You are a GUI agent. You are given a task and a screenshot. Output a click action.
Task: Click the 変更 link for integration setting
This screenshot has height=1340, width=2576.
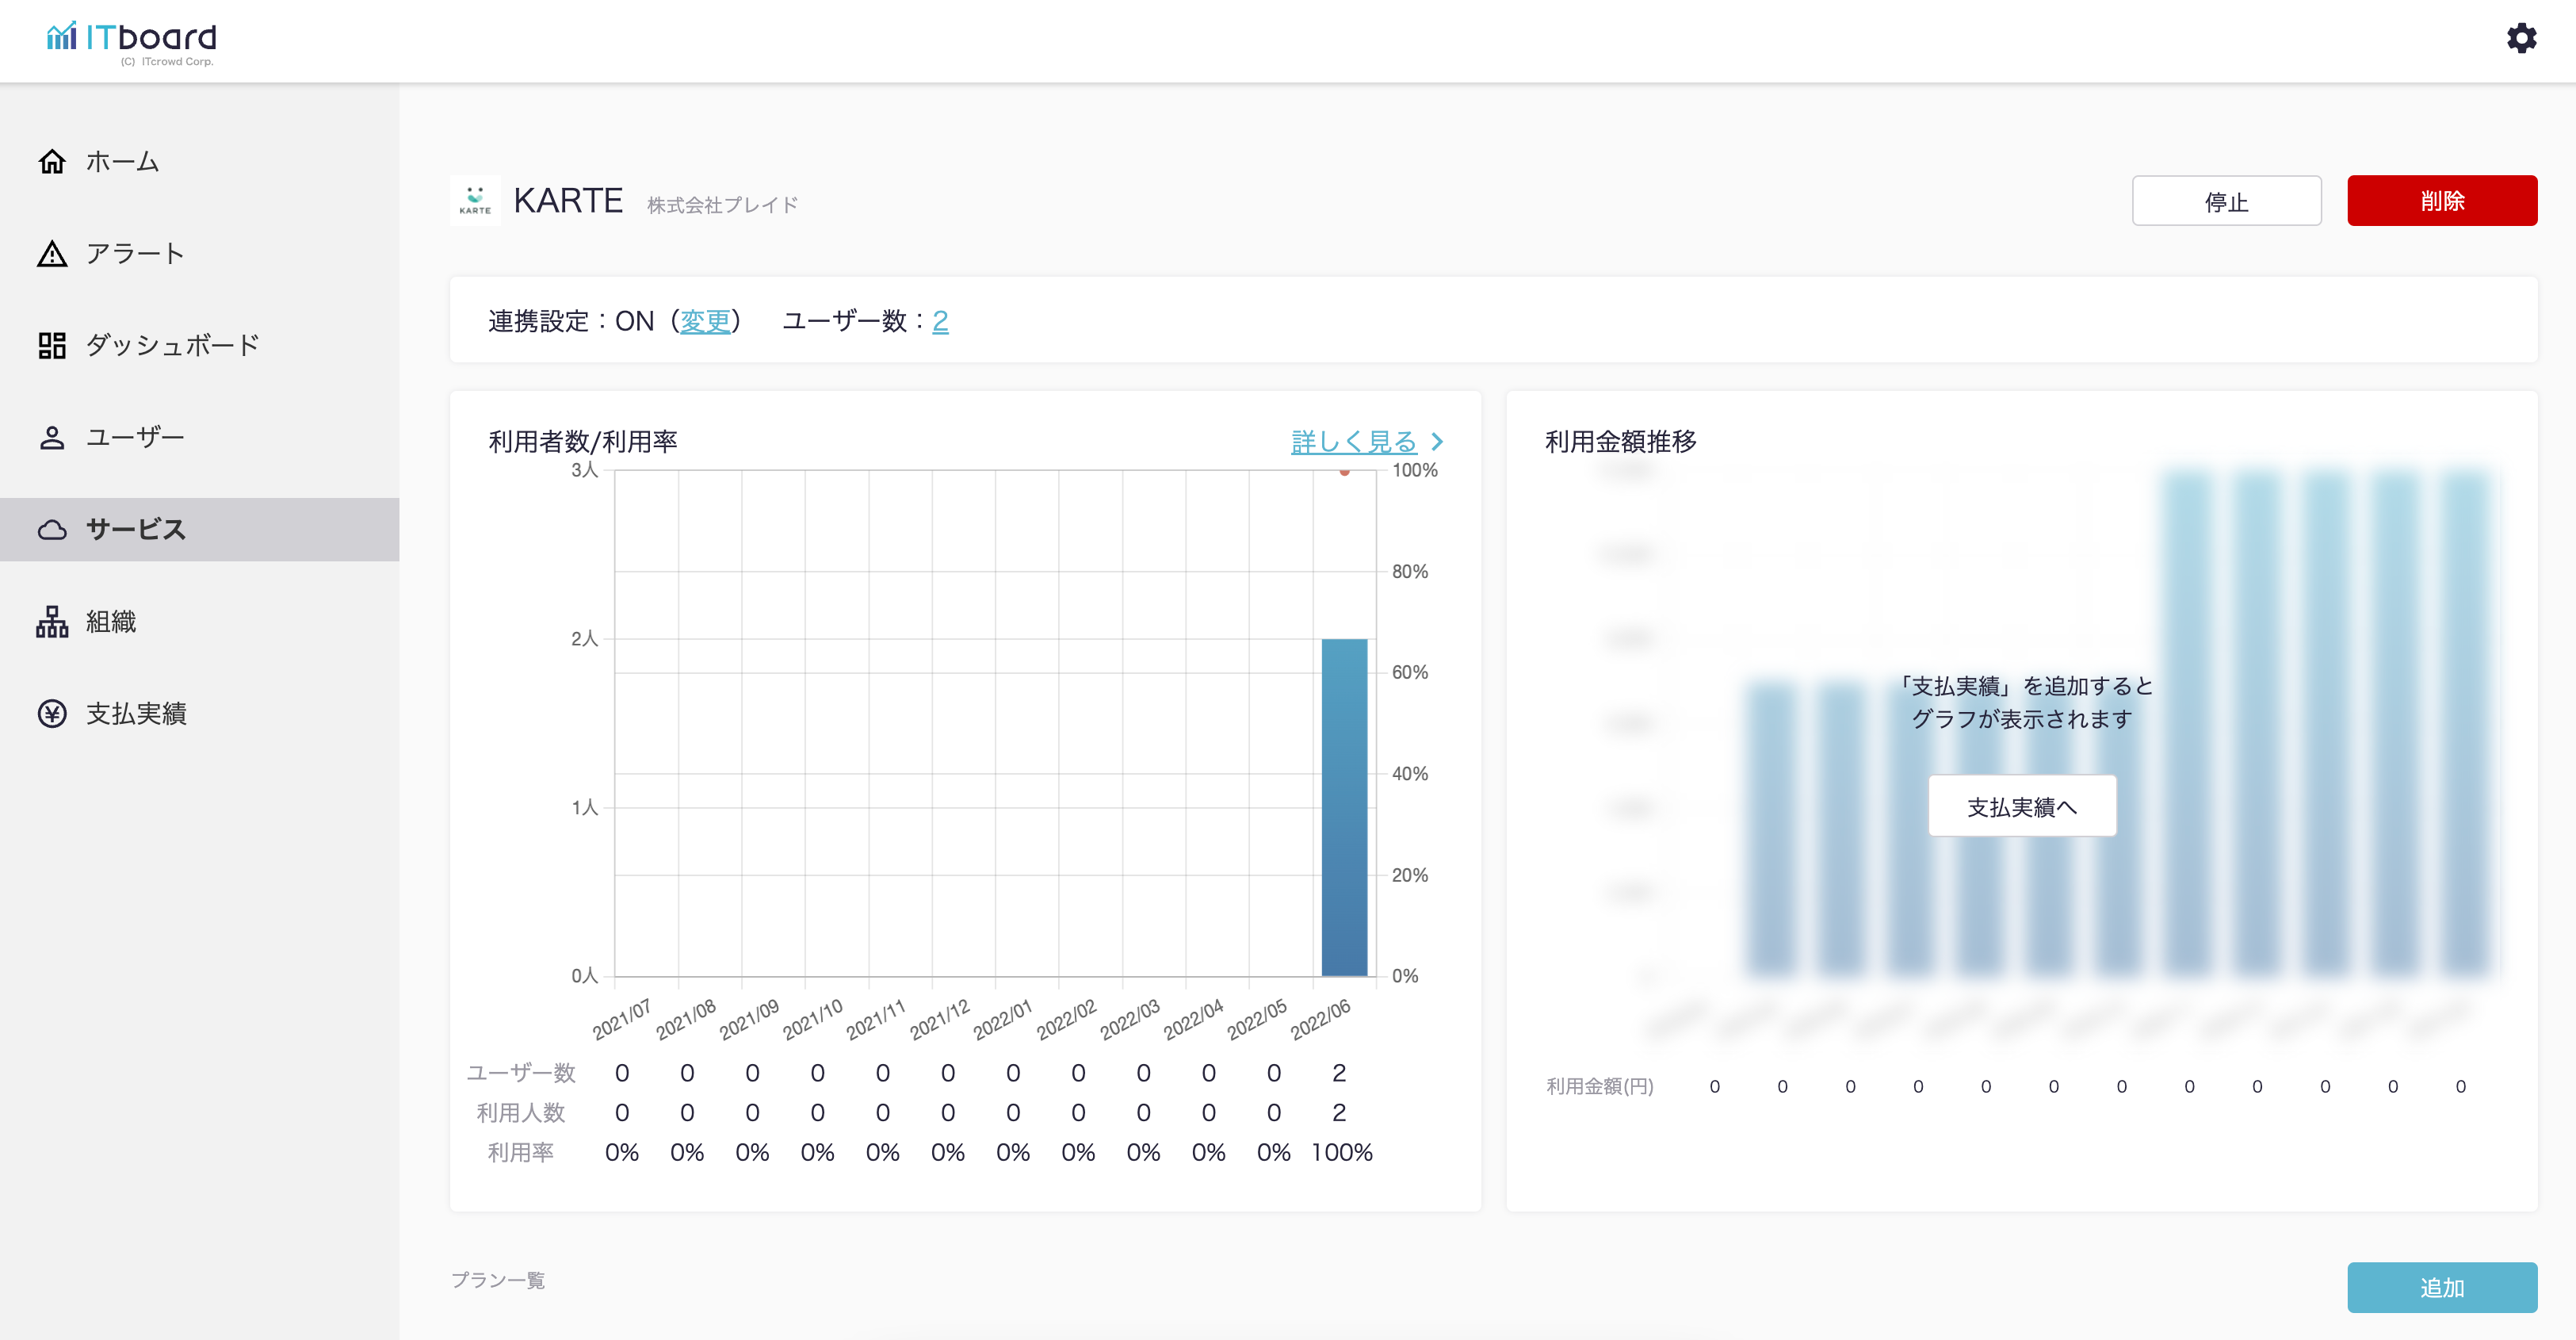pos(705,321)
